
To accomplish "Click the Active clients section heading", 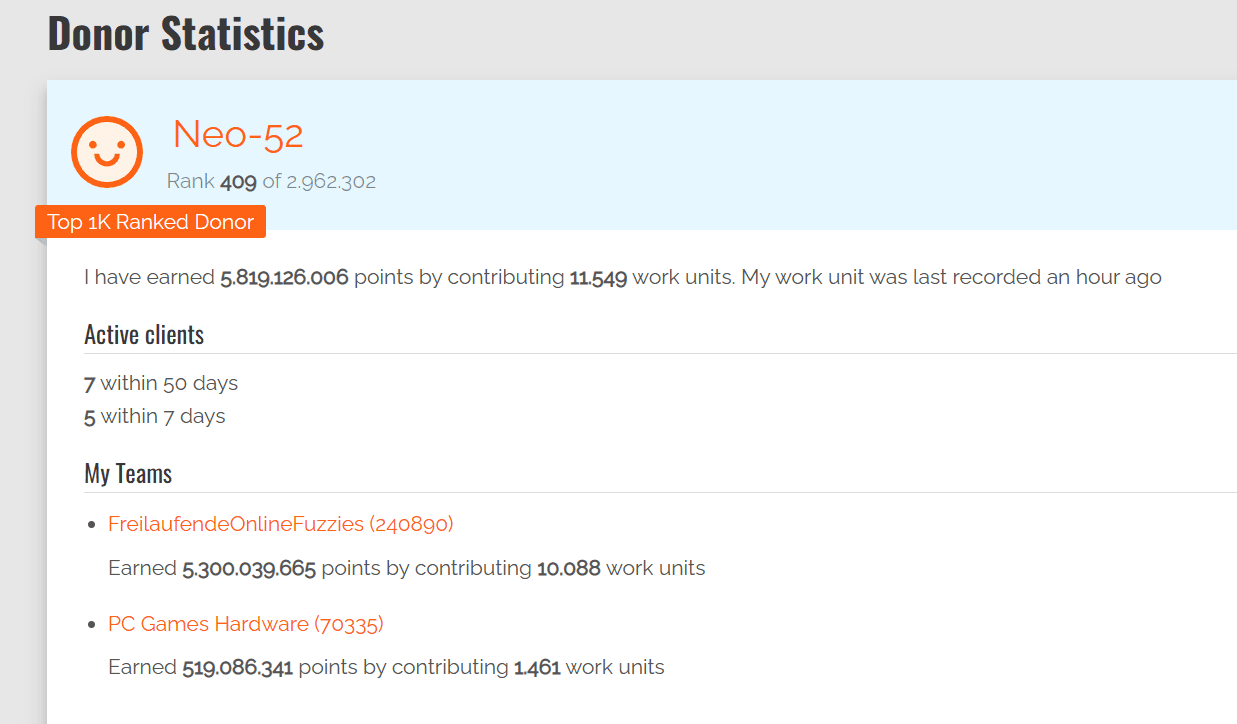I will tap(144, 335).
